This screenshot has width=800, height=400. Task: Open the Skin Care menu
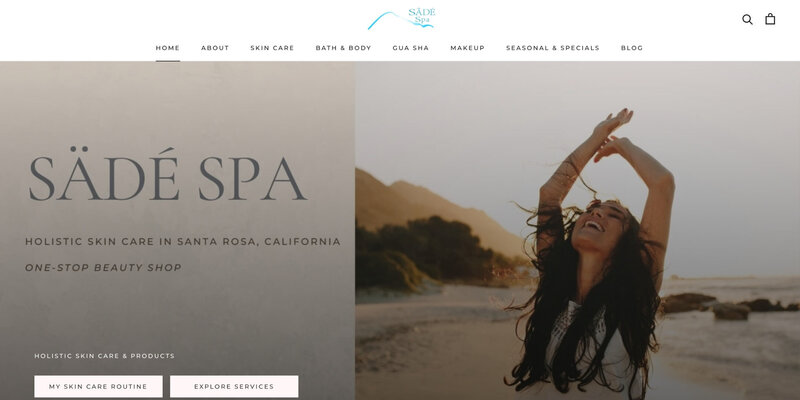tap(272, 48)
